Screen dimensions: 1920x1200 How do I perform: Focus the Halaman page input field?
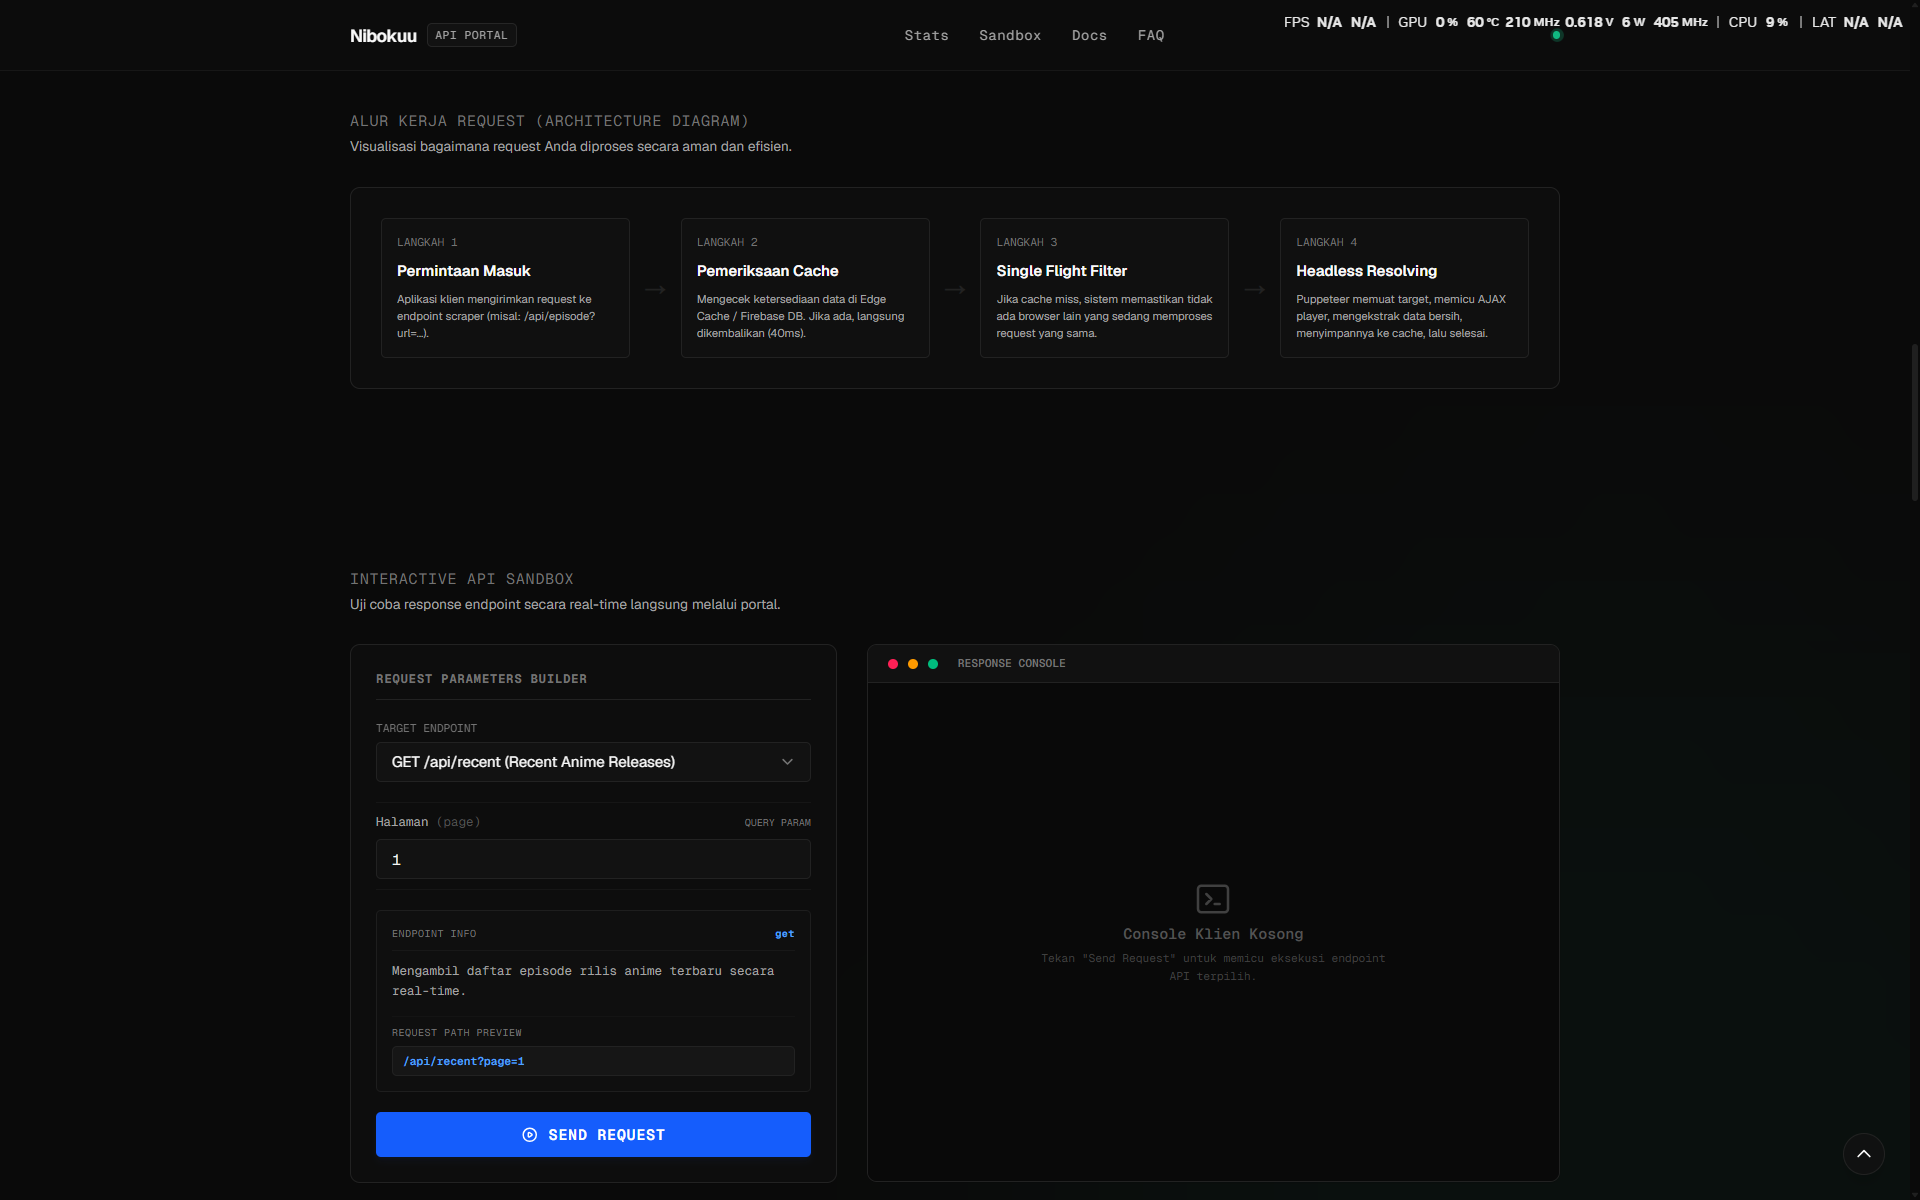point(593,859)
